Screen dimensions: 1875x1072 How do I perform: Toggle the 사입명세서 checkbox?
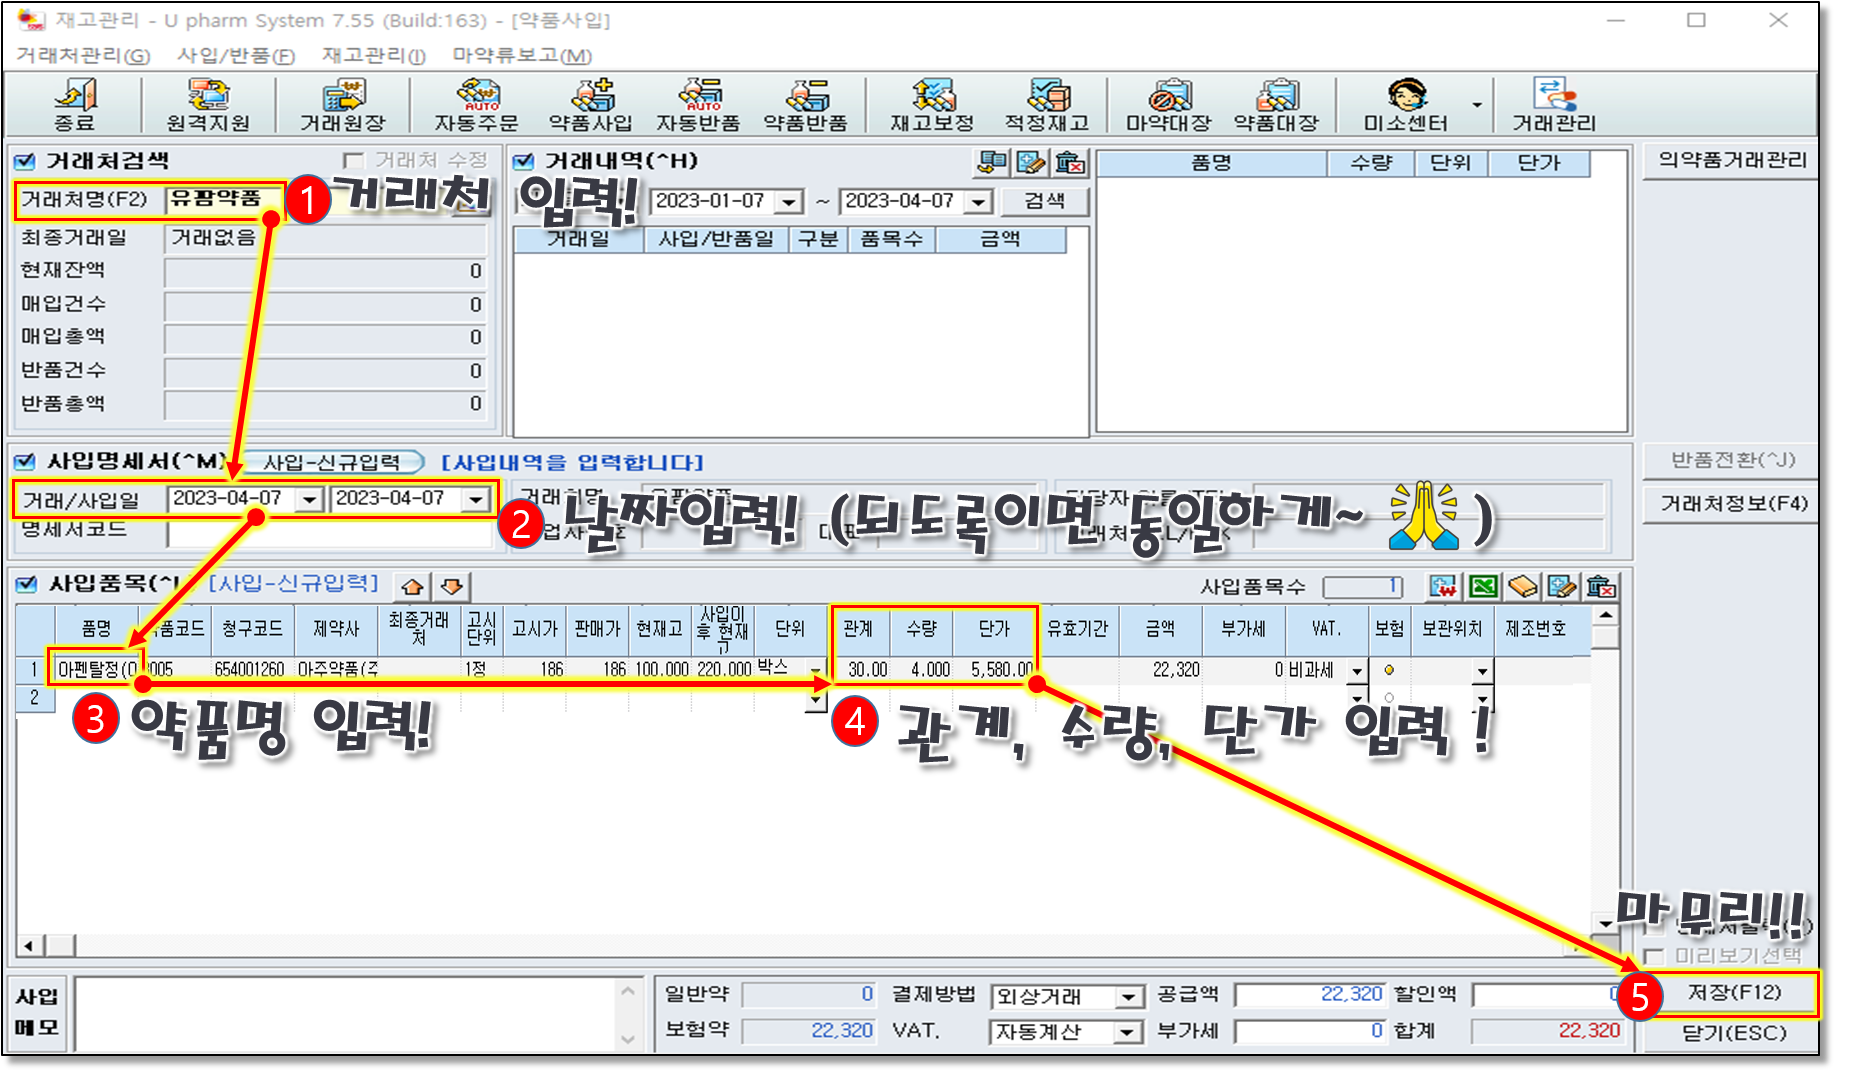coord(26,462)
